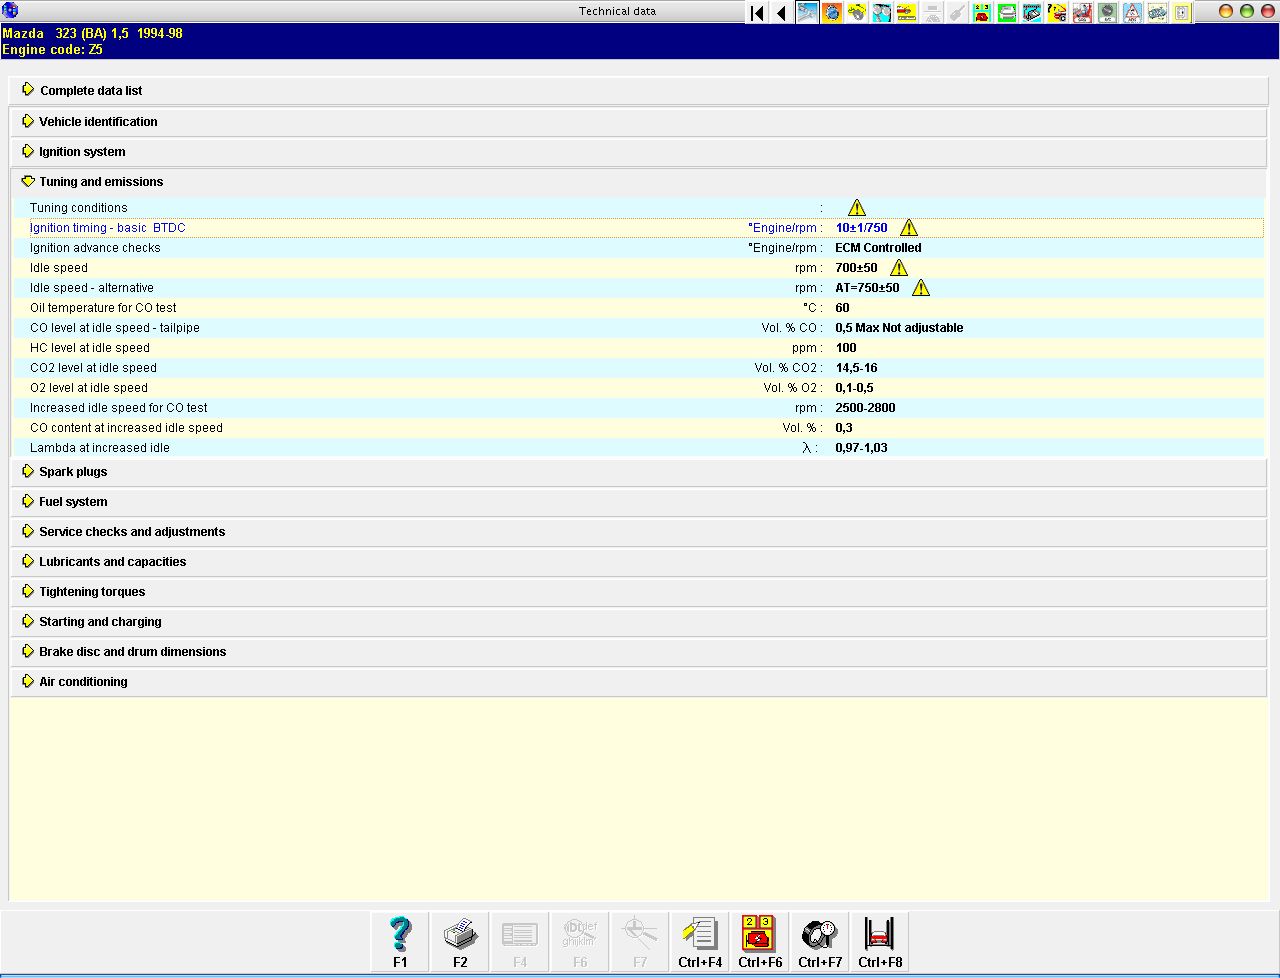Expand Brake disc and drum dimensions
This screenshot has width=1280, height=978.
(132, 652)
